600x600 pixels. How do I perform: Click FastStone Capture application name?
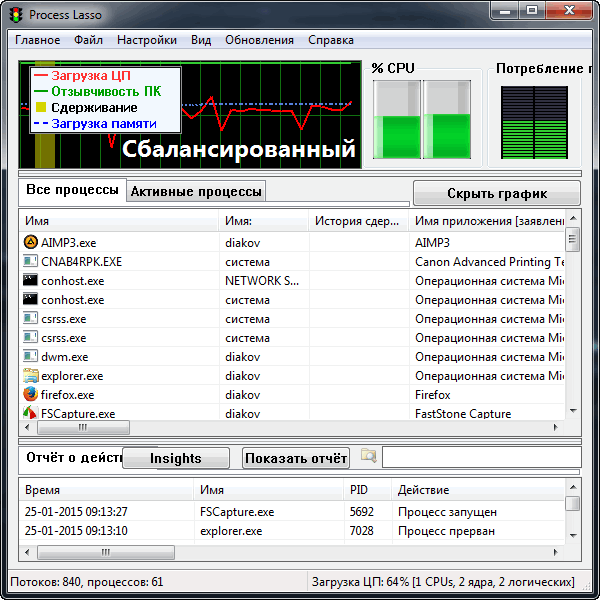(463, 414)
